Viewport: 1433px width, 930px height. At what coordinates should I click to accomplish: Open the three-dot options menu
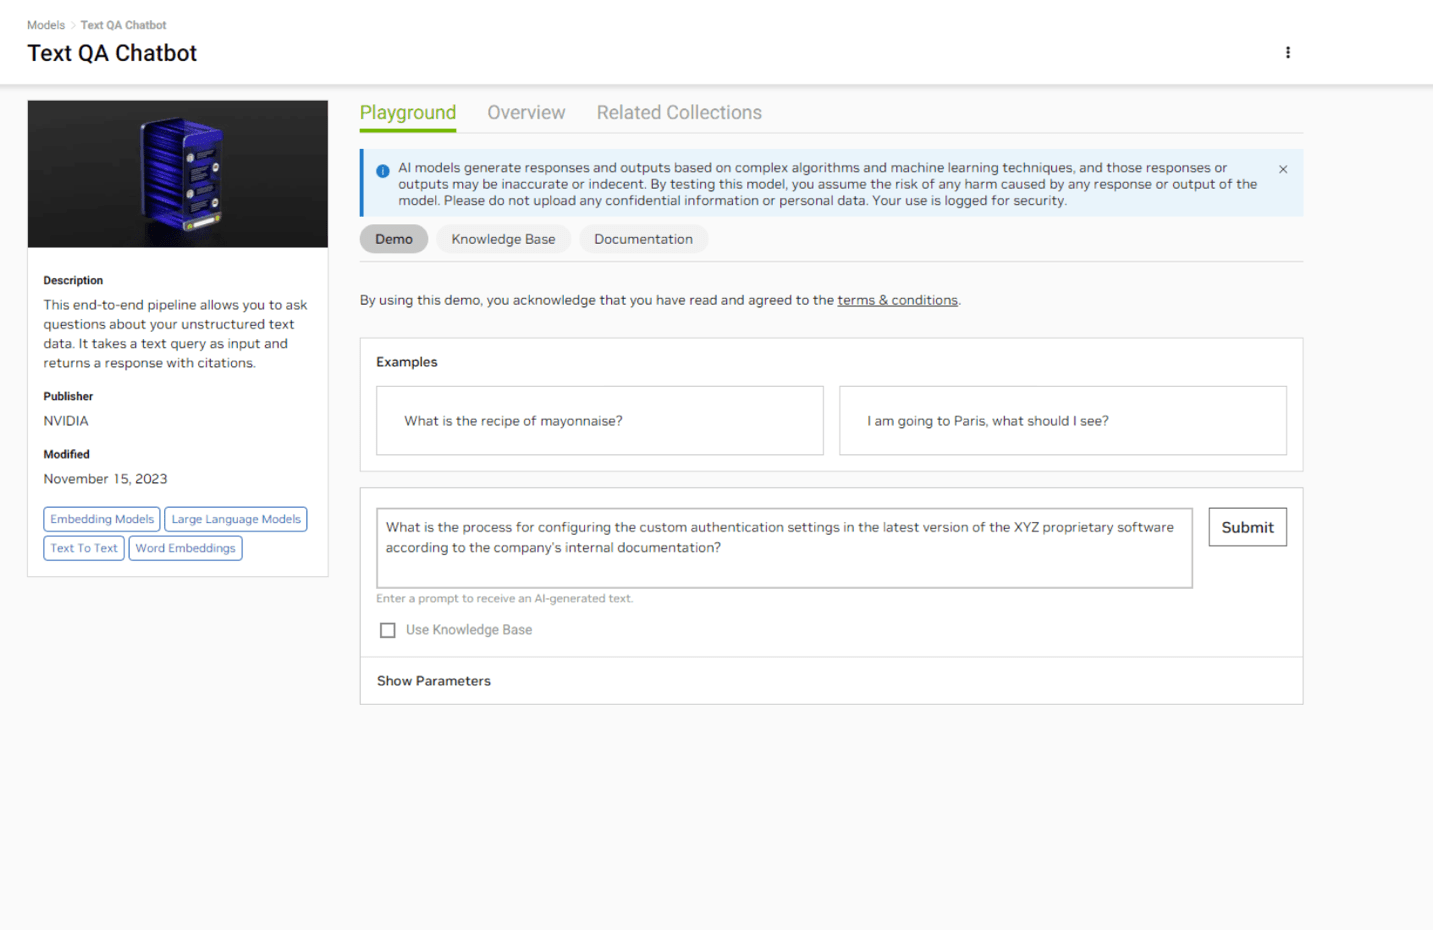click(x=1288, y=52)
